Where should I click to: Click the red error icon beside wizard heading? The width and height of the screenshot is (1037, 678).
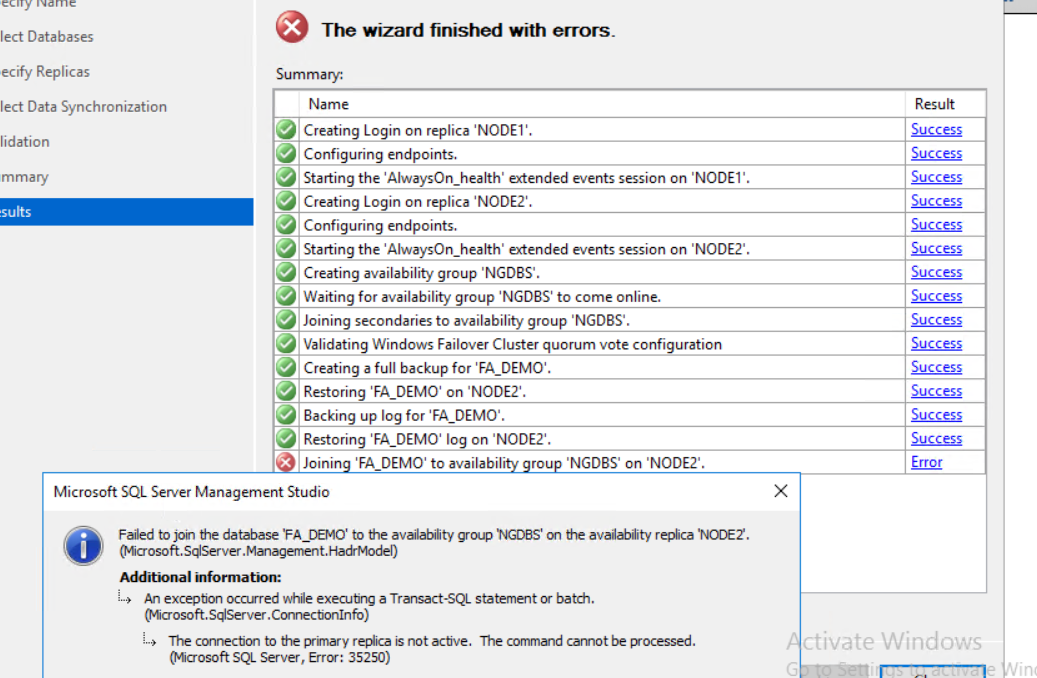(292, 28)
